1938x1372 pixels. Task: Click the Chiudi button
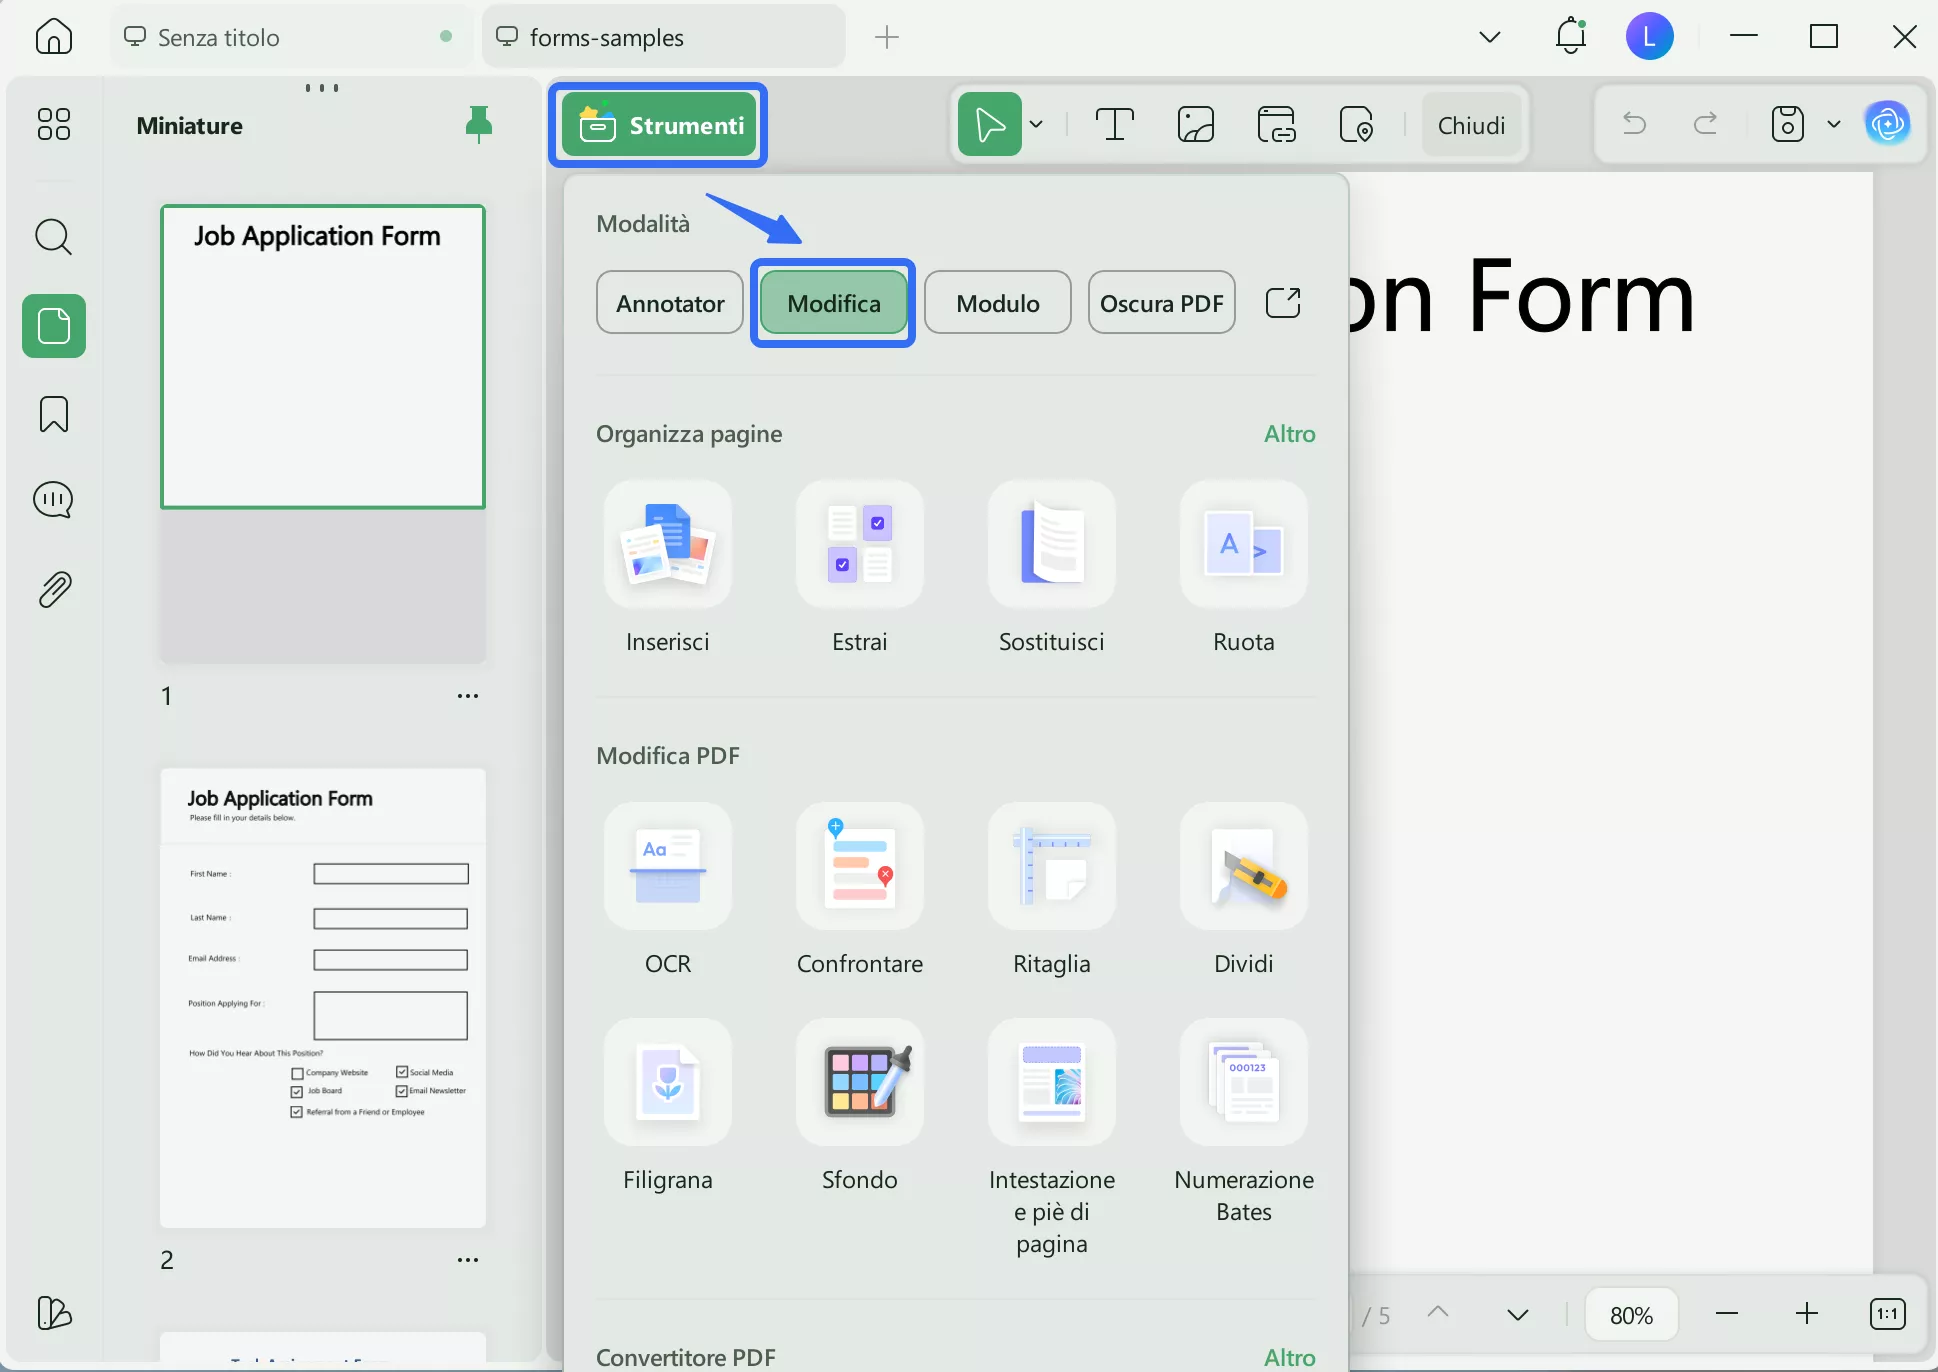pyautogui.click(x=1471, y=125)
